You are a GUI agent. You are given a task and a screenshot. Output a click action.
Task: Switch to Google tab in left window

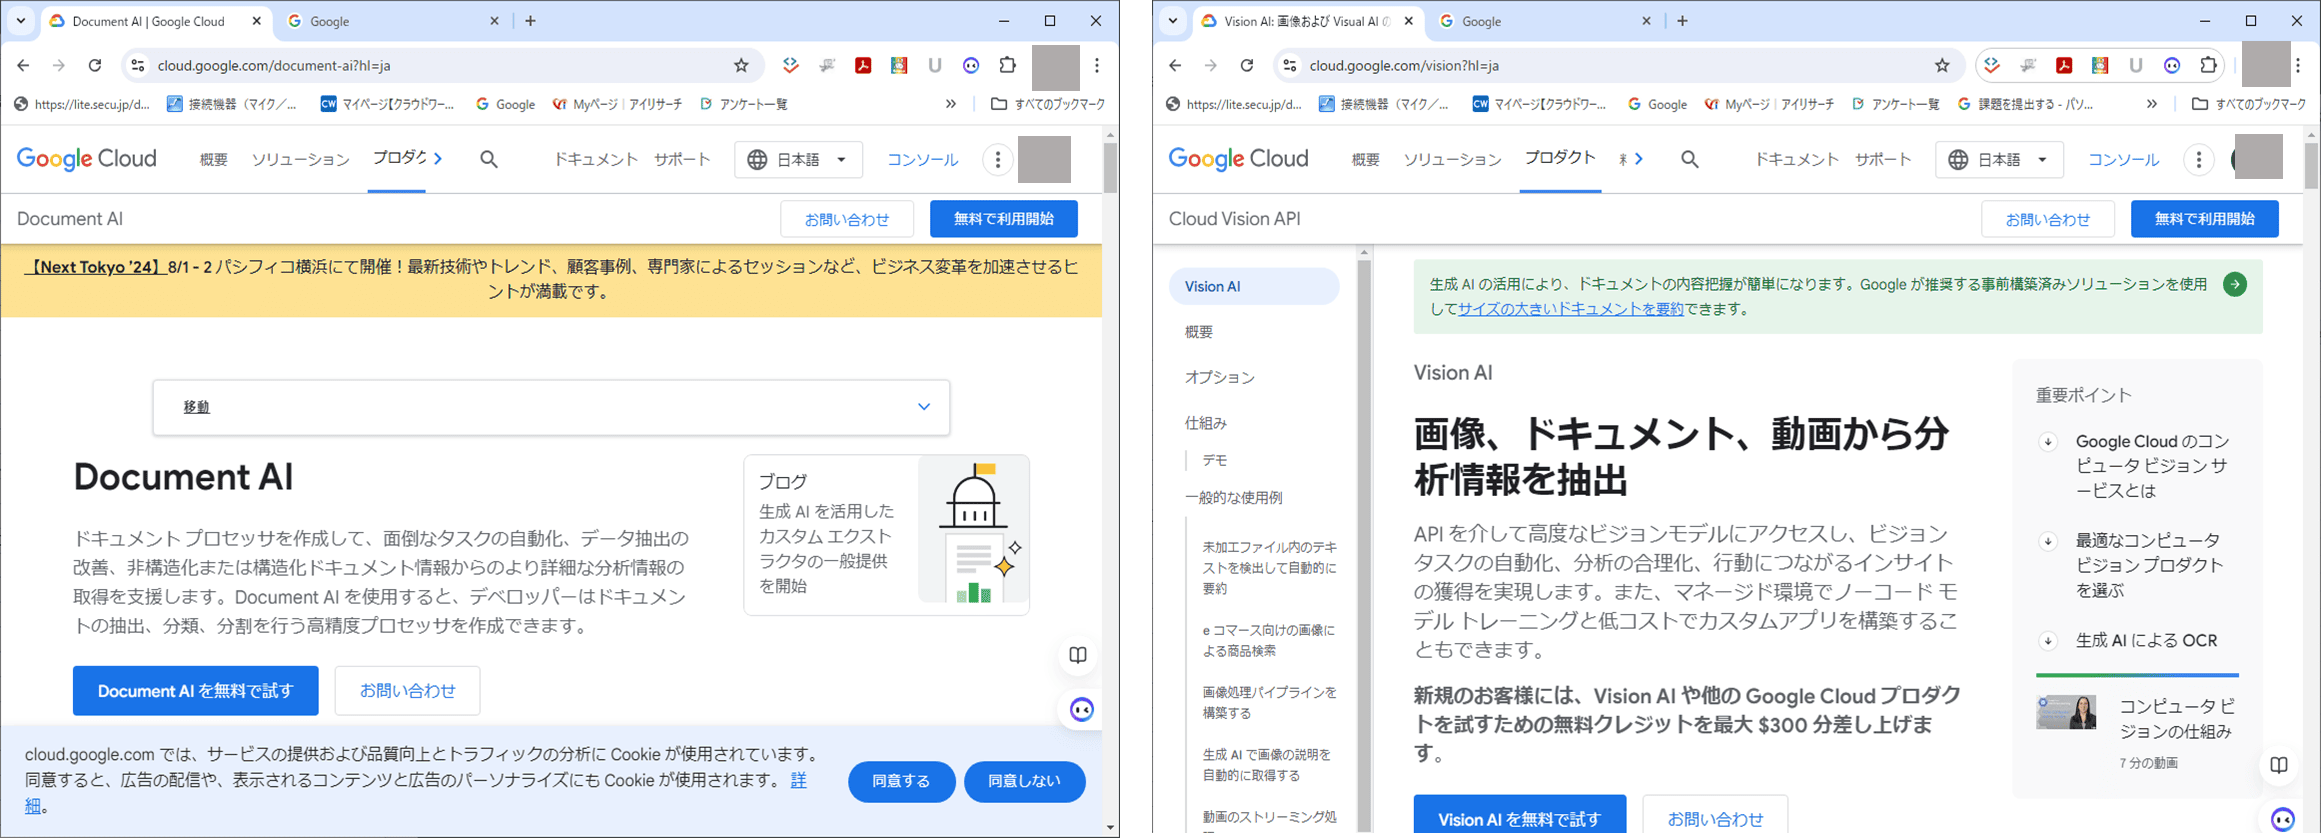pos(393,21)
